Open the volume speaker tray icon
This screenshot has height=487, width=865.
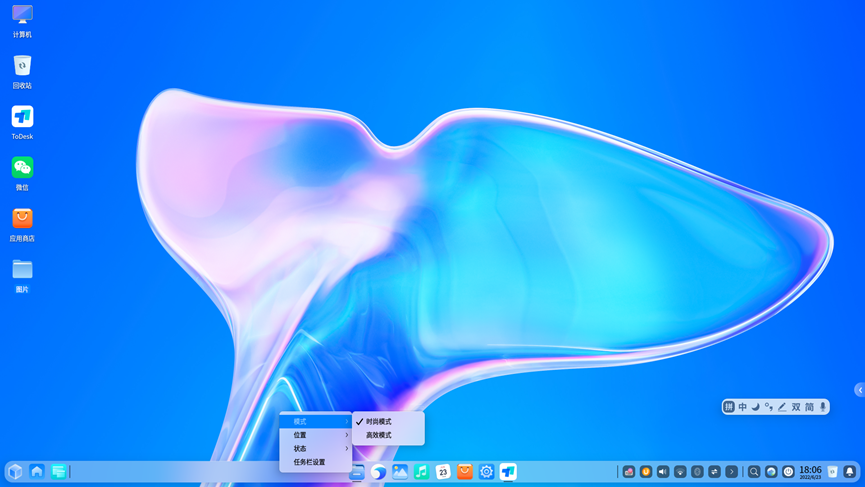[x=663, y=472]
